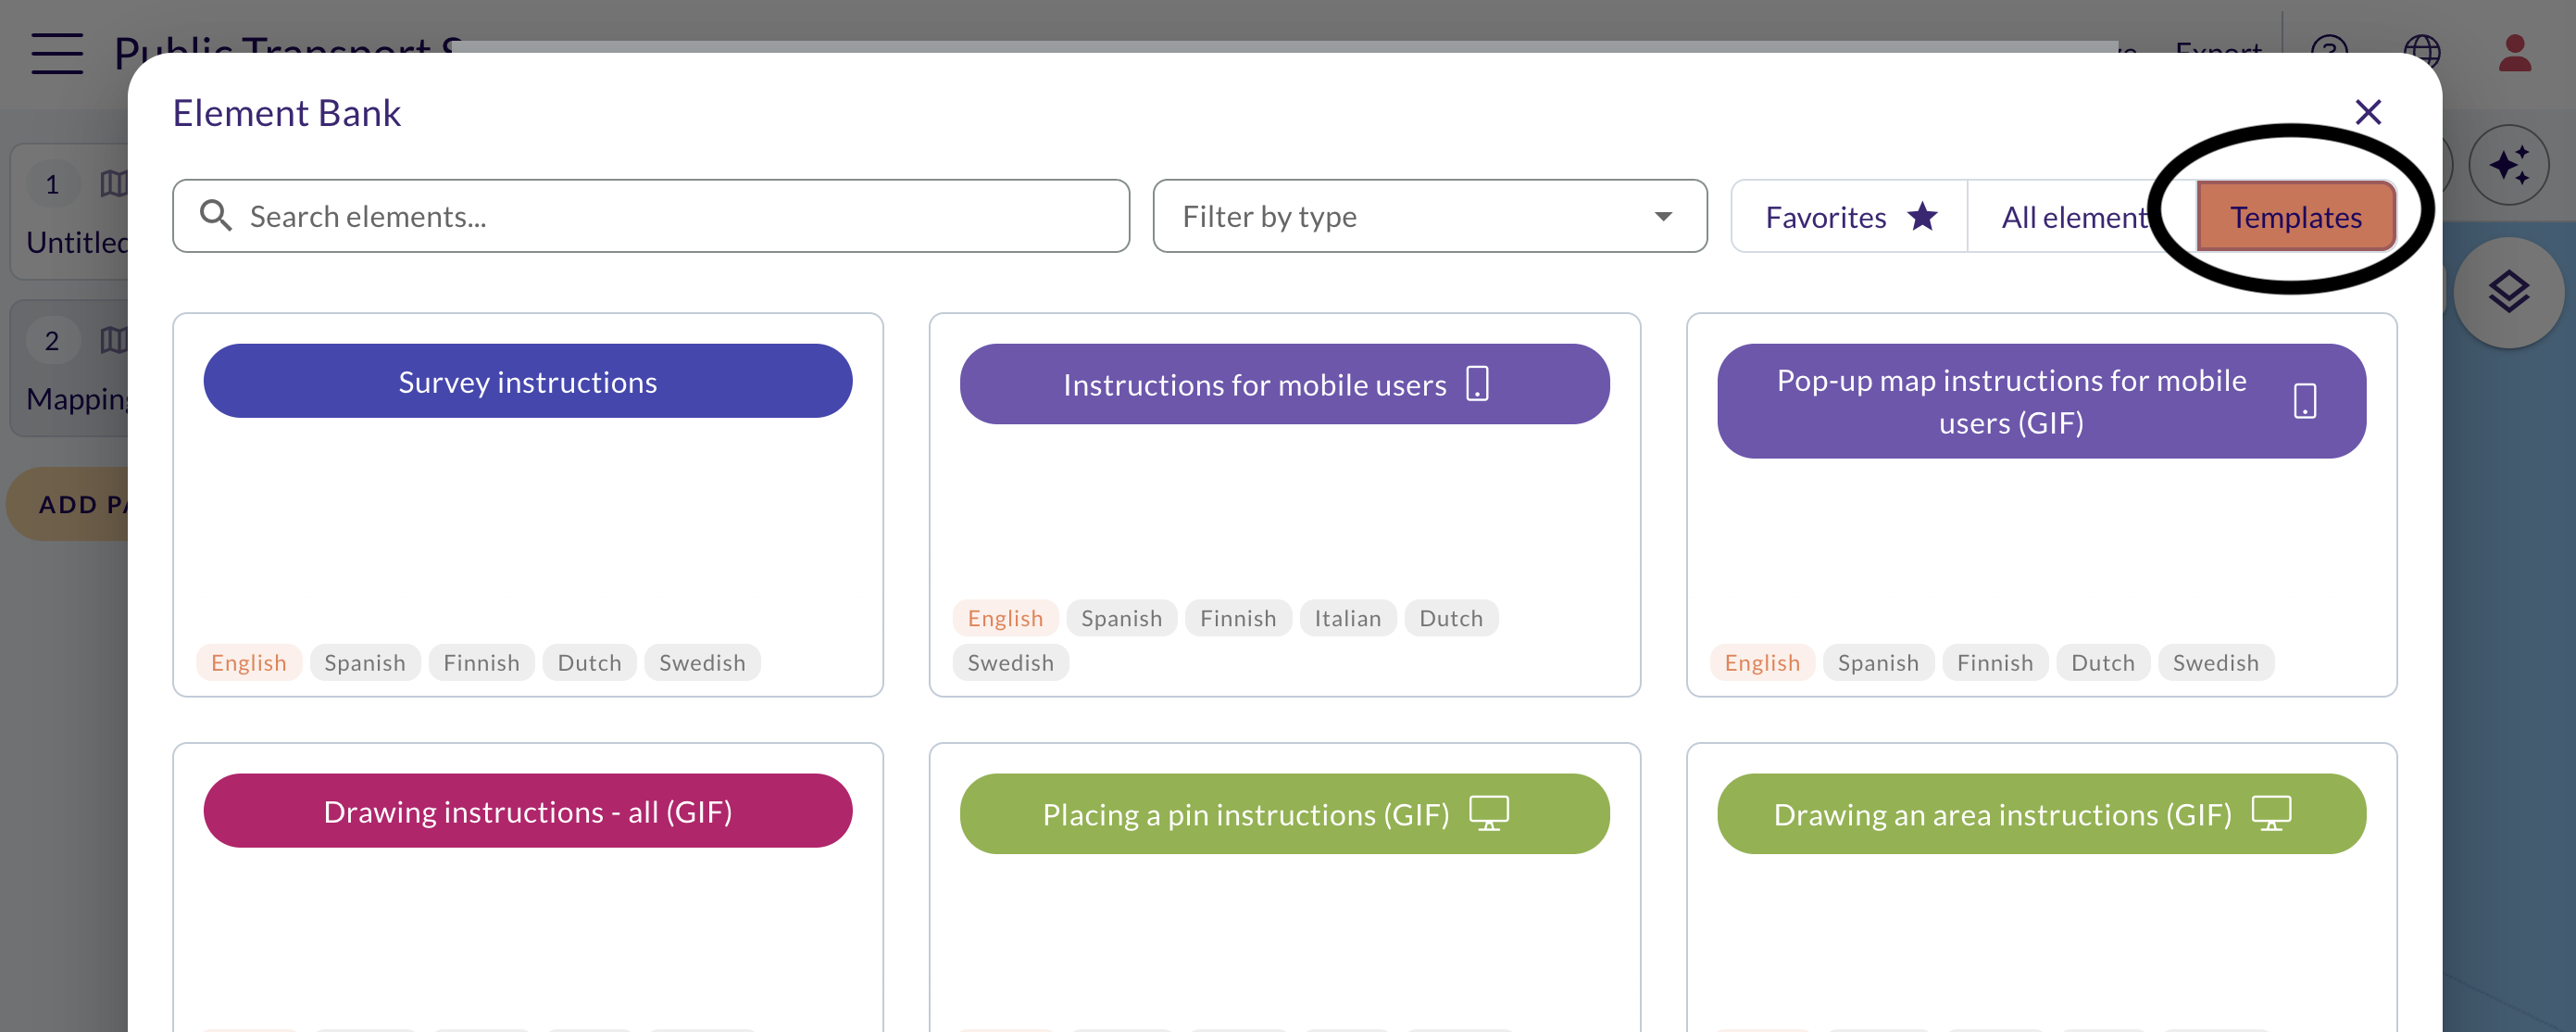The height and width of the screenshot is (1032, 2576).
Task: Open the hamburger menu icon
Action: [57, 52]
